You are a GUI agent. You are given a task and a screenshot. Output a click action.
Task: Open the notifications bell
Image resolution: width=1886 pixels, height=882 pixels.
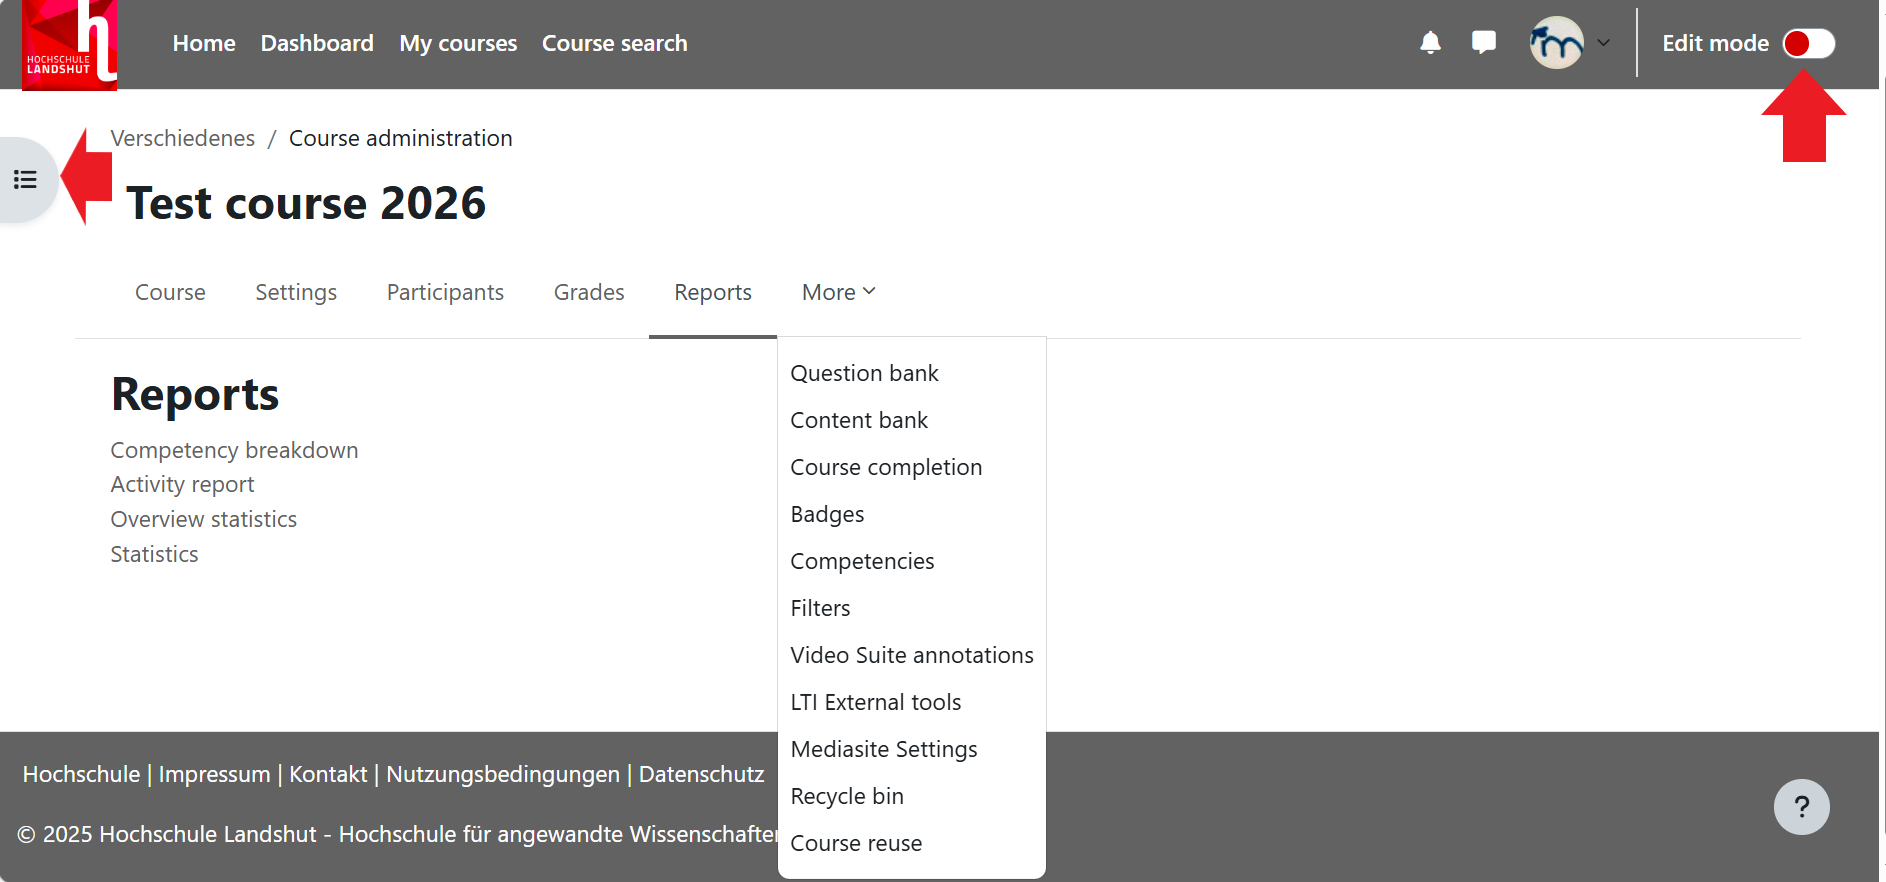tap(1430, 43)
